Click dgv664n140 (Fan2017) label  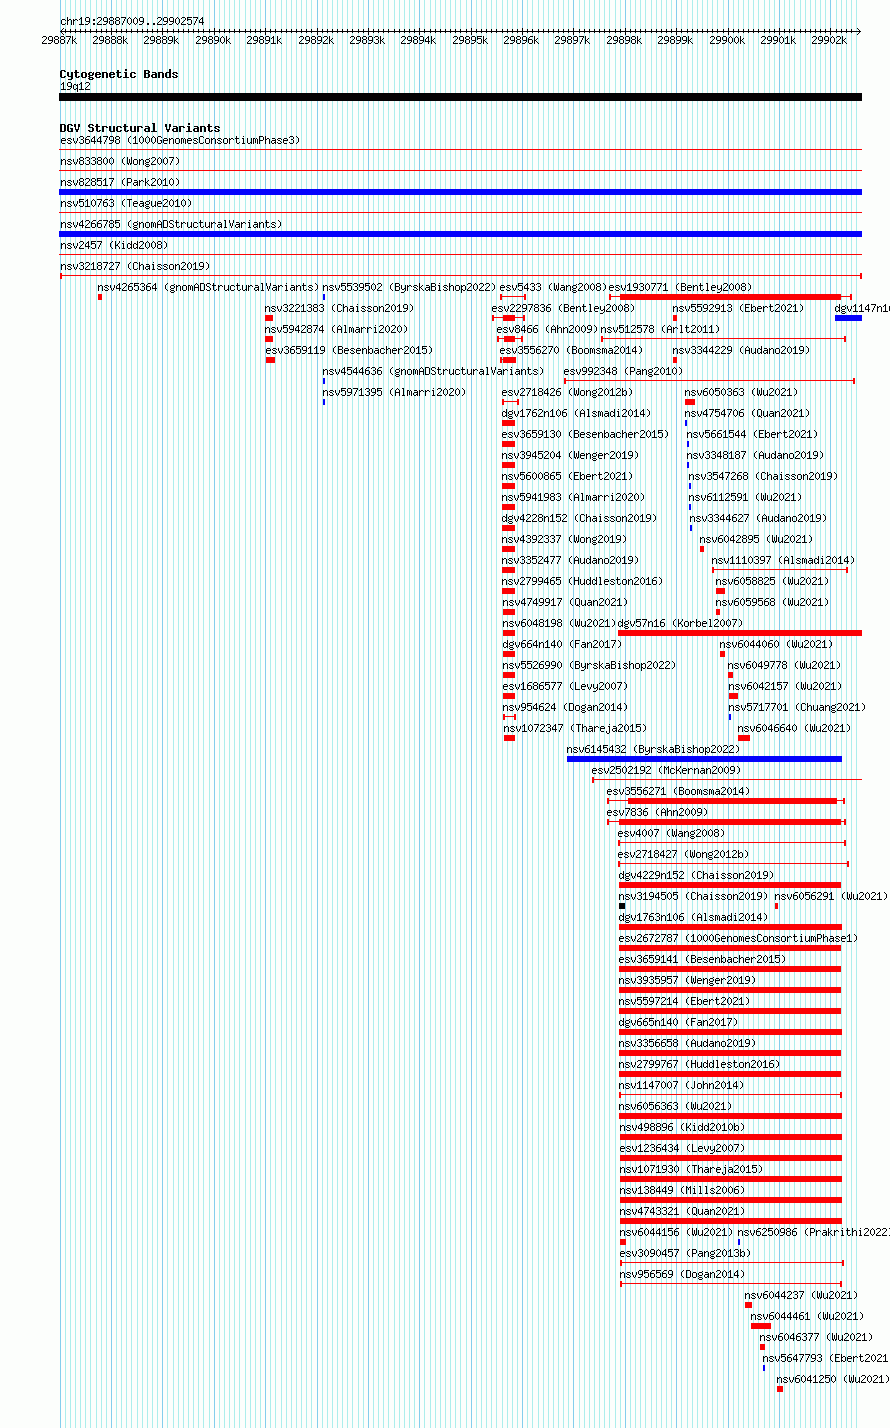point(562,644)
